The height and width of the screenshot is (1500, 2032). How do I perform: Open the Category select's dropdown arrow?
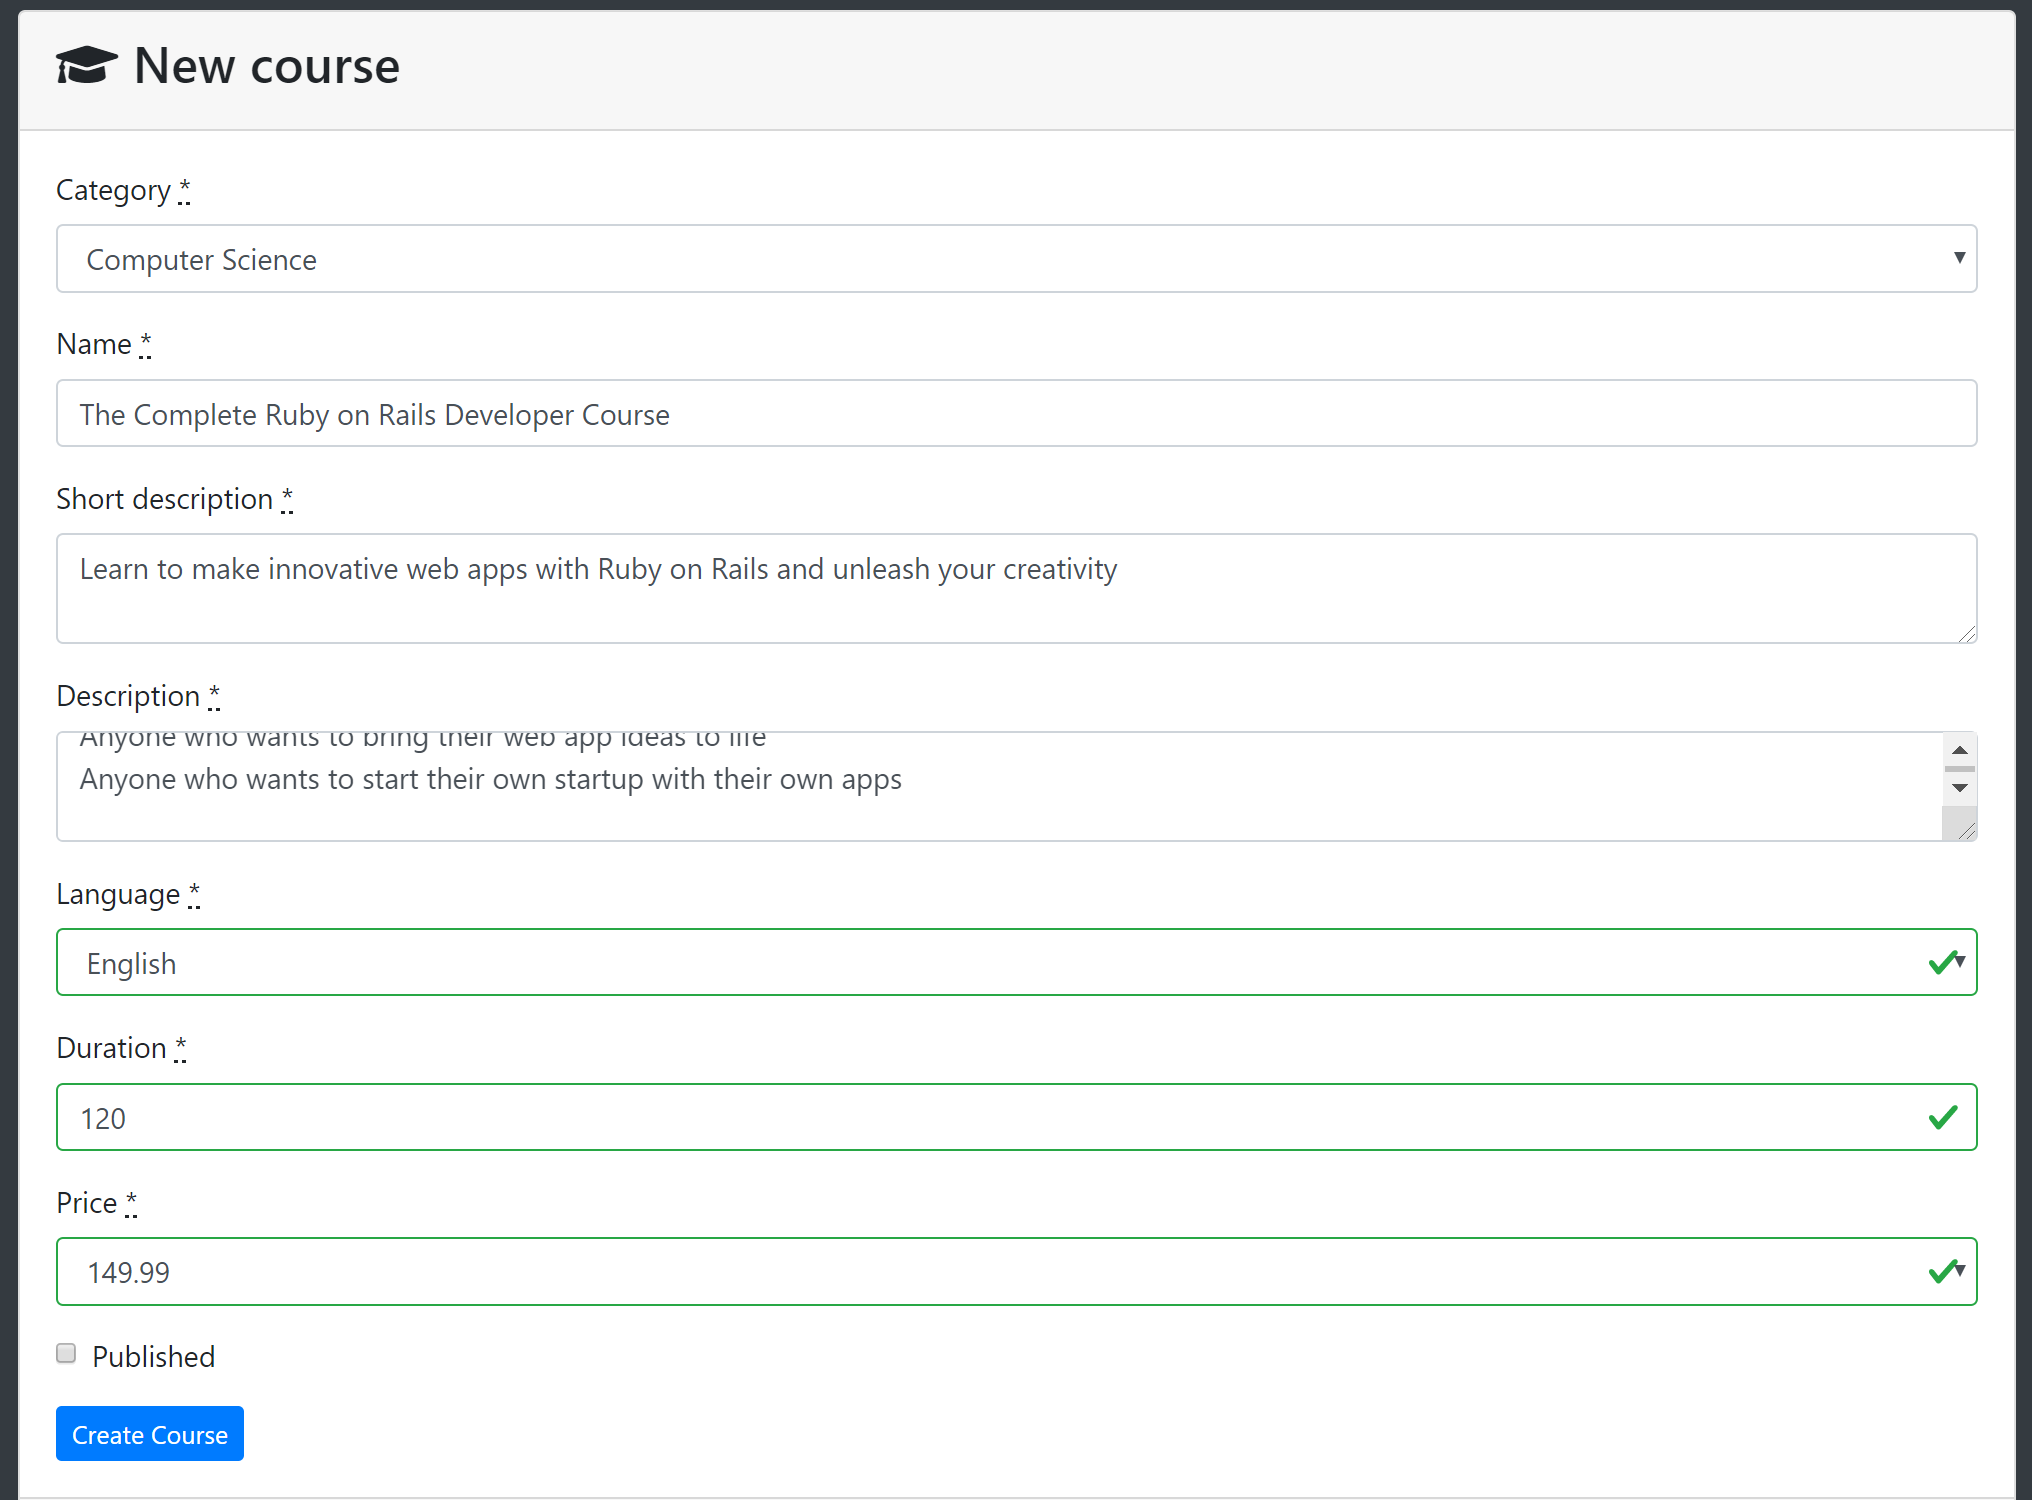[1958, 258]
